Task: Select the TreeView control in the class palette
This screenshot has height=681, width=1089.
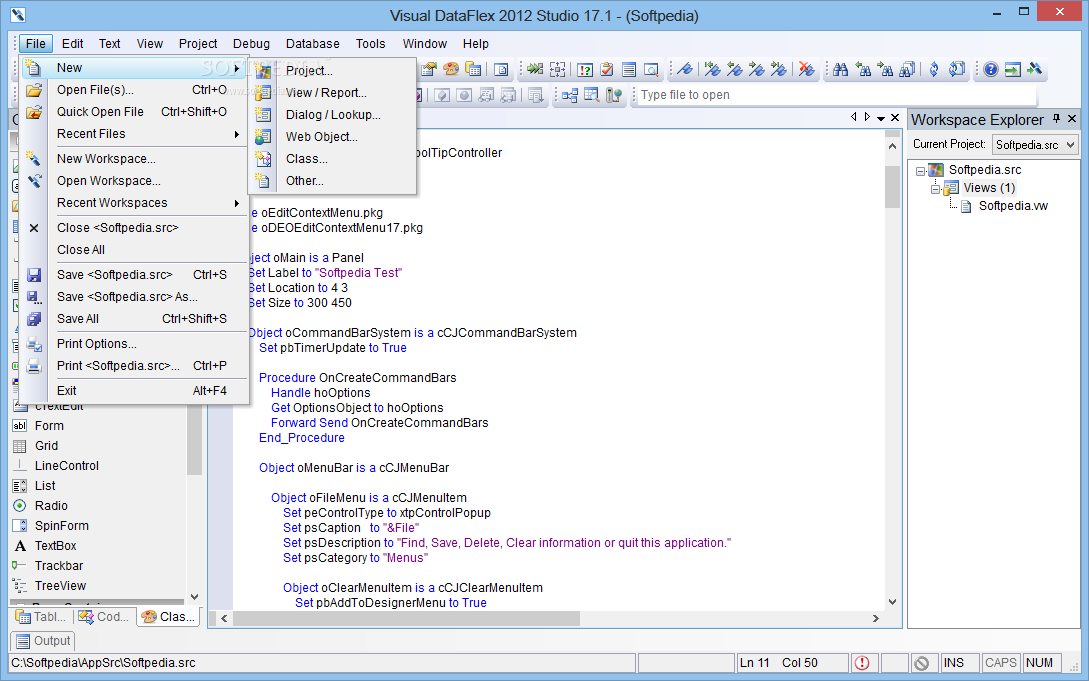Action: pyautogui.click(x=60, y=586)
